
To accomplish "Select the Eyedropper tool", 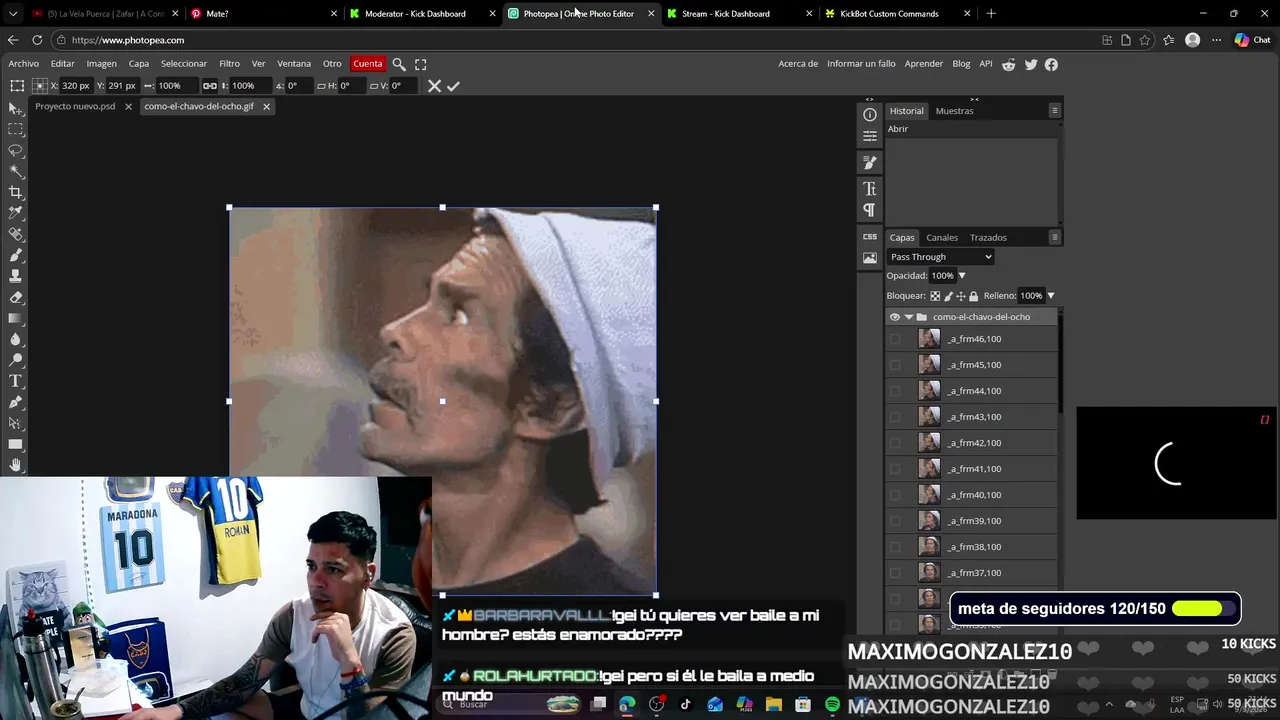I will click(15, 213).
